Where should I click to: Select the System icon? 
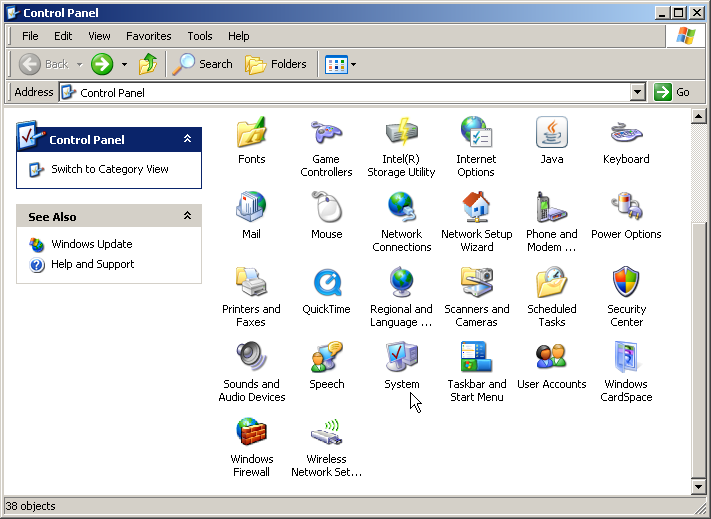401,357
